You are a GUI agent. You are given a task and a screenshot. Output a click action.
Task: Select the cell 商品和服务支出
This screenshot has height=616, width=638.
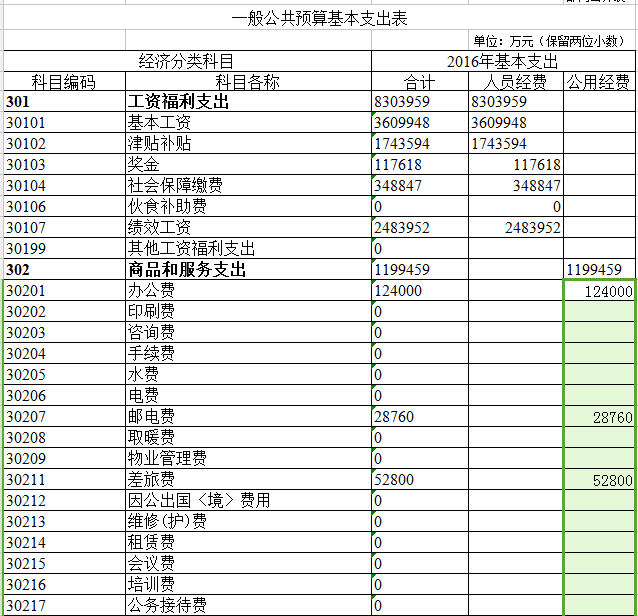point(248,269)
